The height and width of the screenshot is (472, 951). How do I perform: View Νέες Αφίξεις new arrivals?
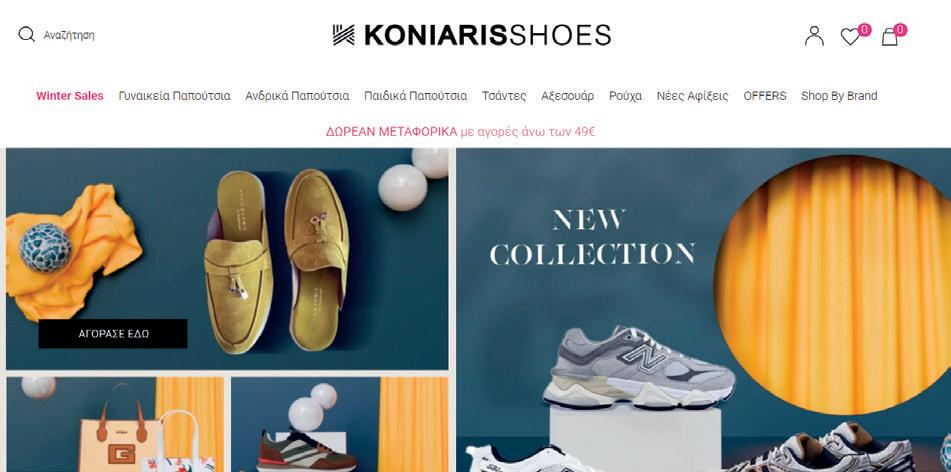tap(693, 96)
